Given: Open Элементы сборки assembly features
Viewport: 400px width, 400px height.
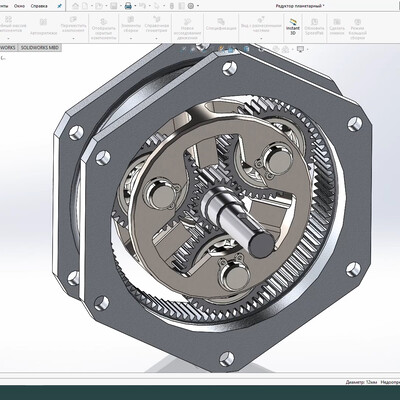Looking at the screenshot, I should coord(131,25).
